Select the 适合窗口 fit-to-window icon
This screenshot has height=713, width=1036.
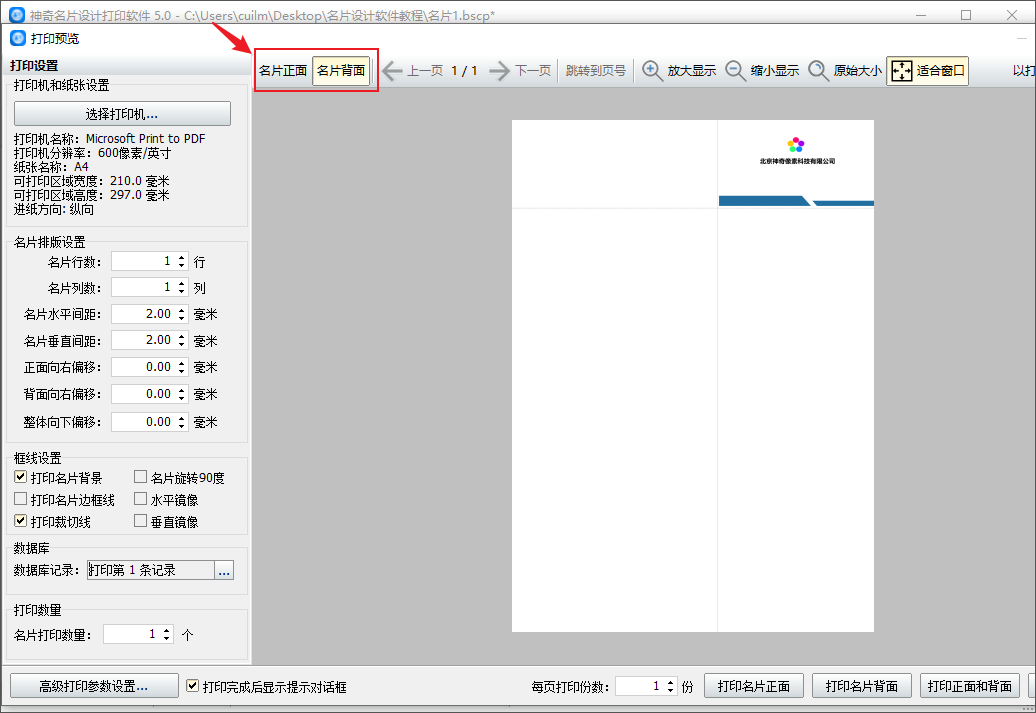901,71
